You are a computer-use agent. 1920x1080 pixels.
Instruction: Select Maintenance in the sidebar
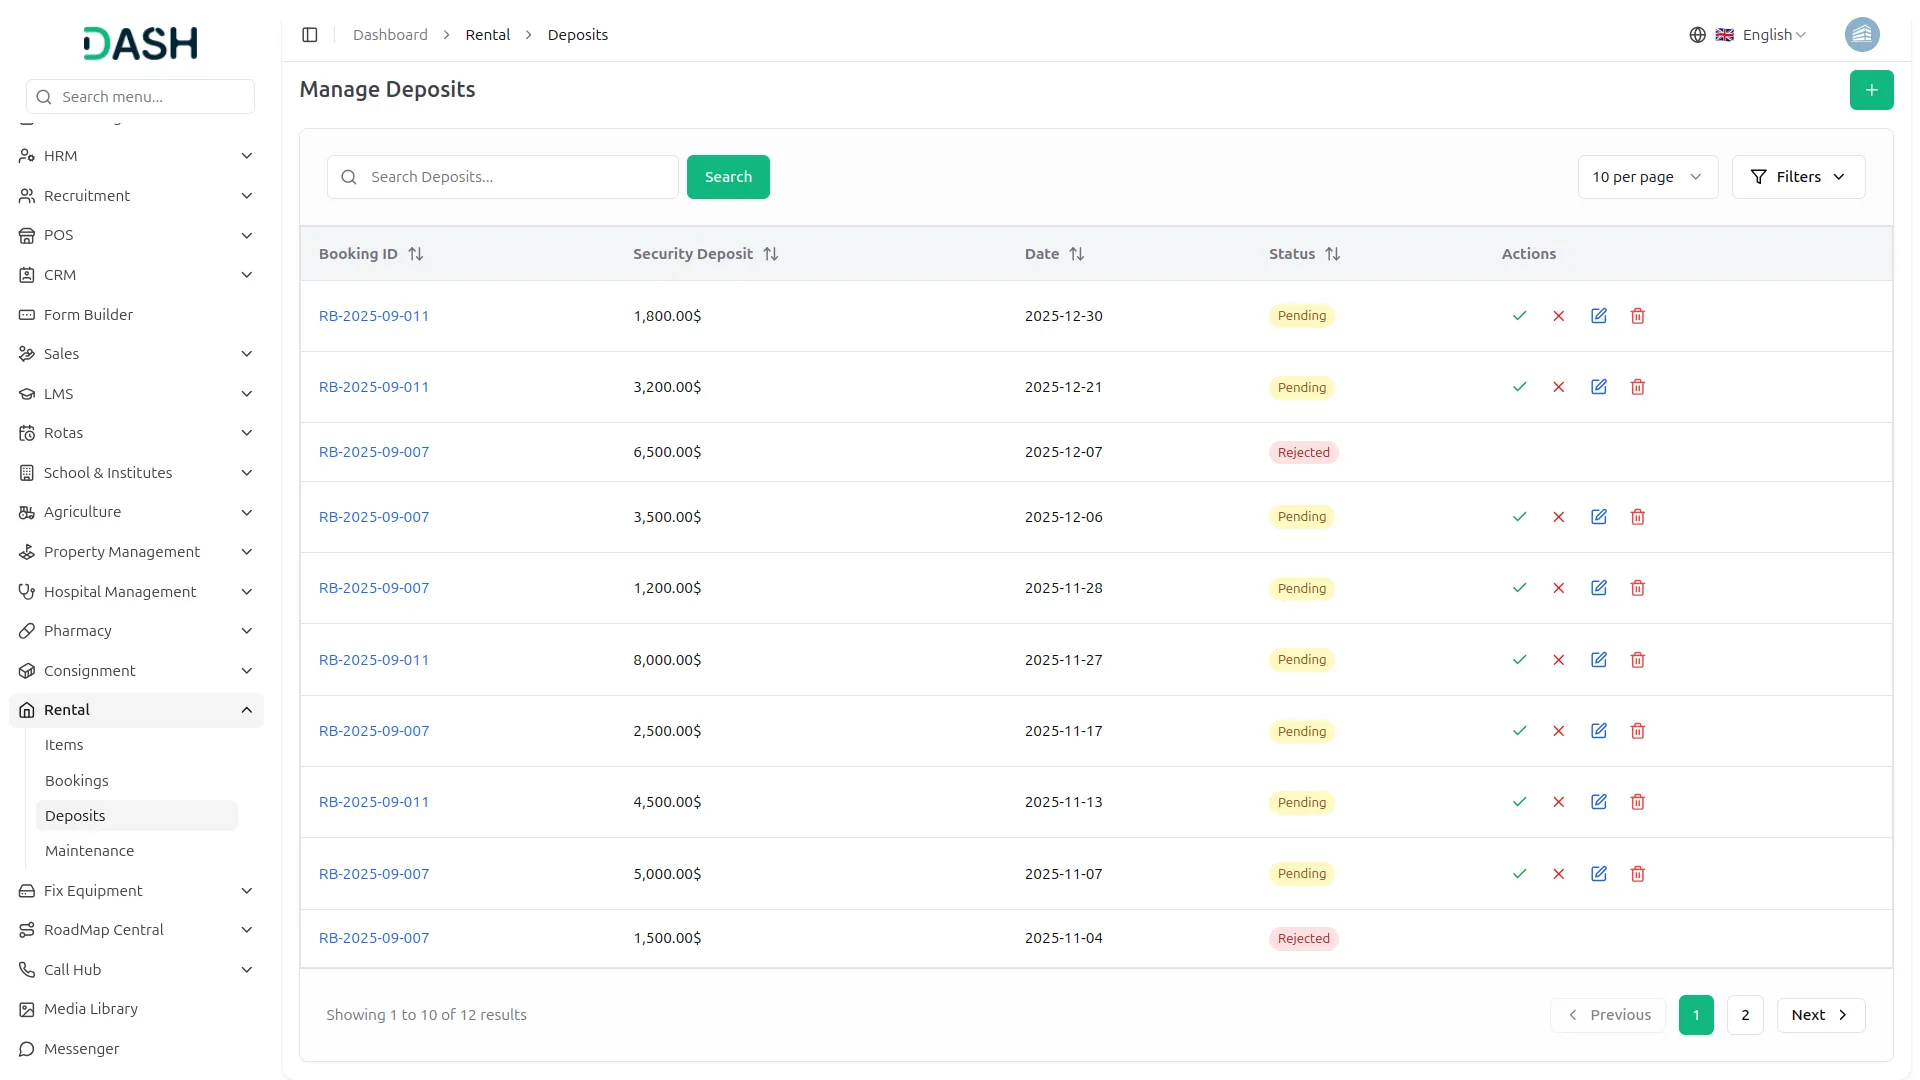pos(89,850)
